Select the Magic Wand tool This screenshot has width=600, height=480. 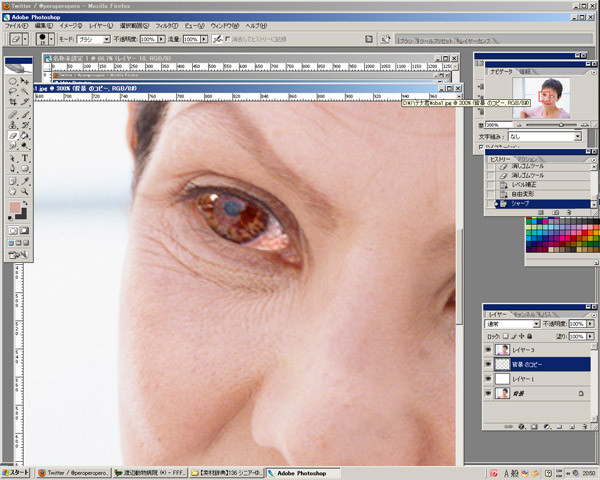click(x=24, y=91)
